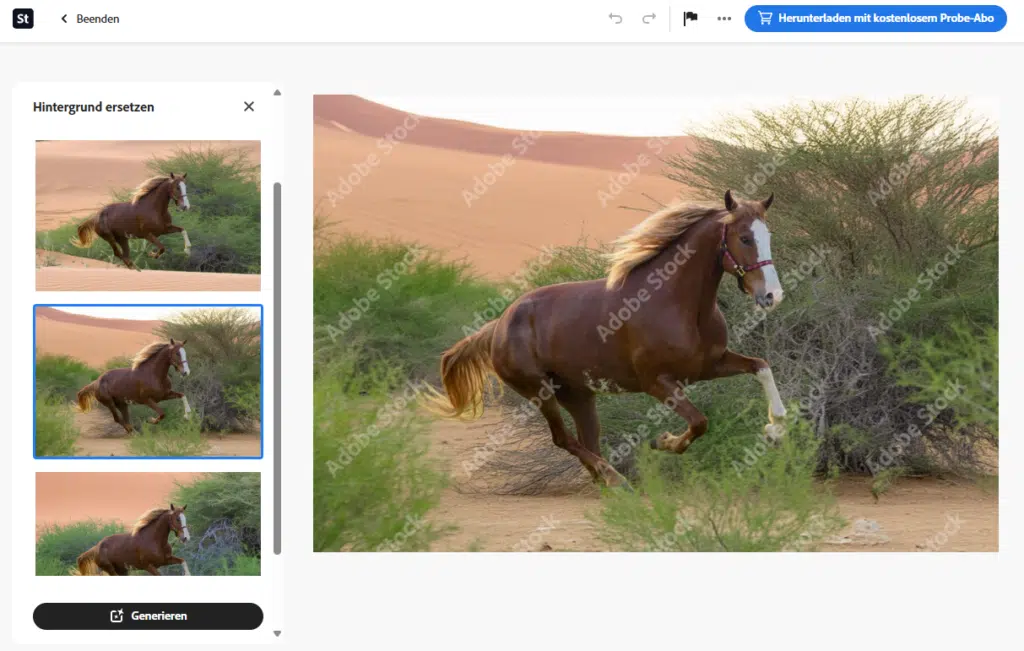
Task: Click the panel scrollbar up arrow
Action: [x=278, y=93]
